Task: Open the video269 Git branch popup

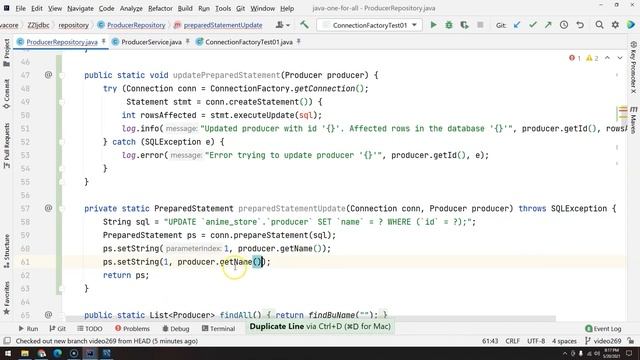Action: click(x=603, y=341)
